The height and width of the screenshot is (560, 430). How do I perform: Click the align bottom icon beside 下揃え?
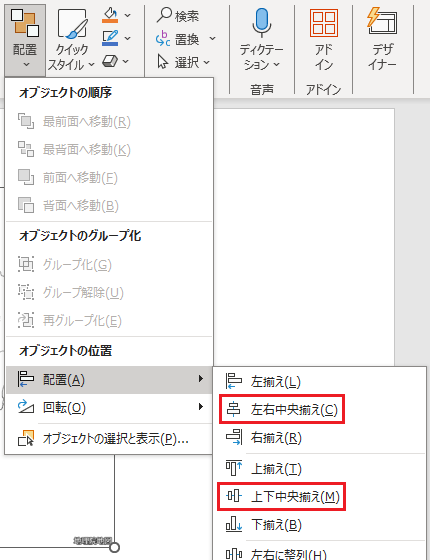234,524
